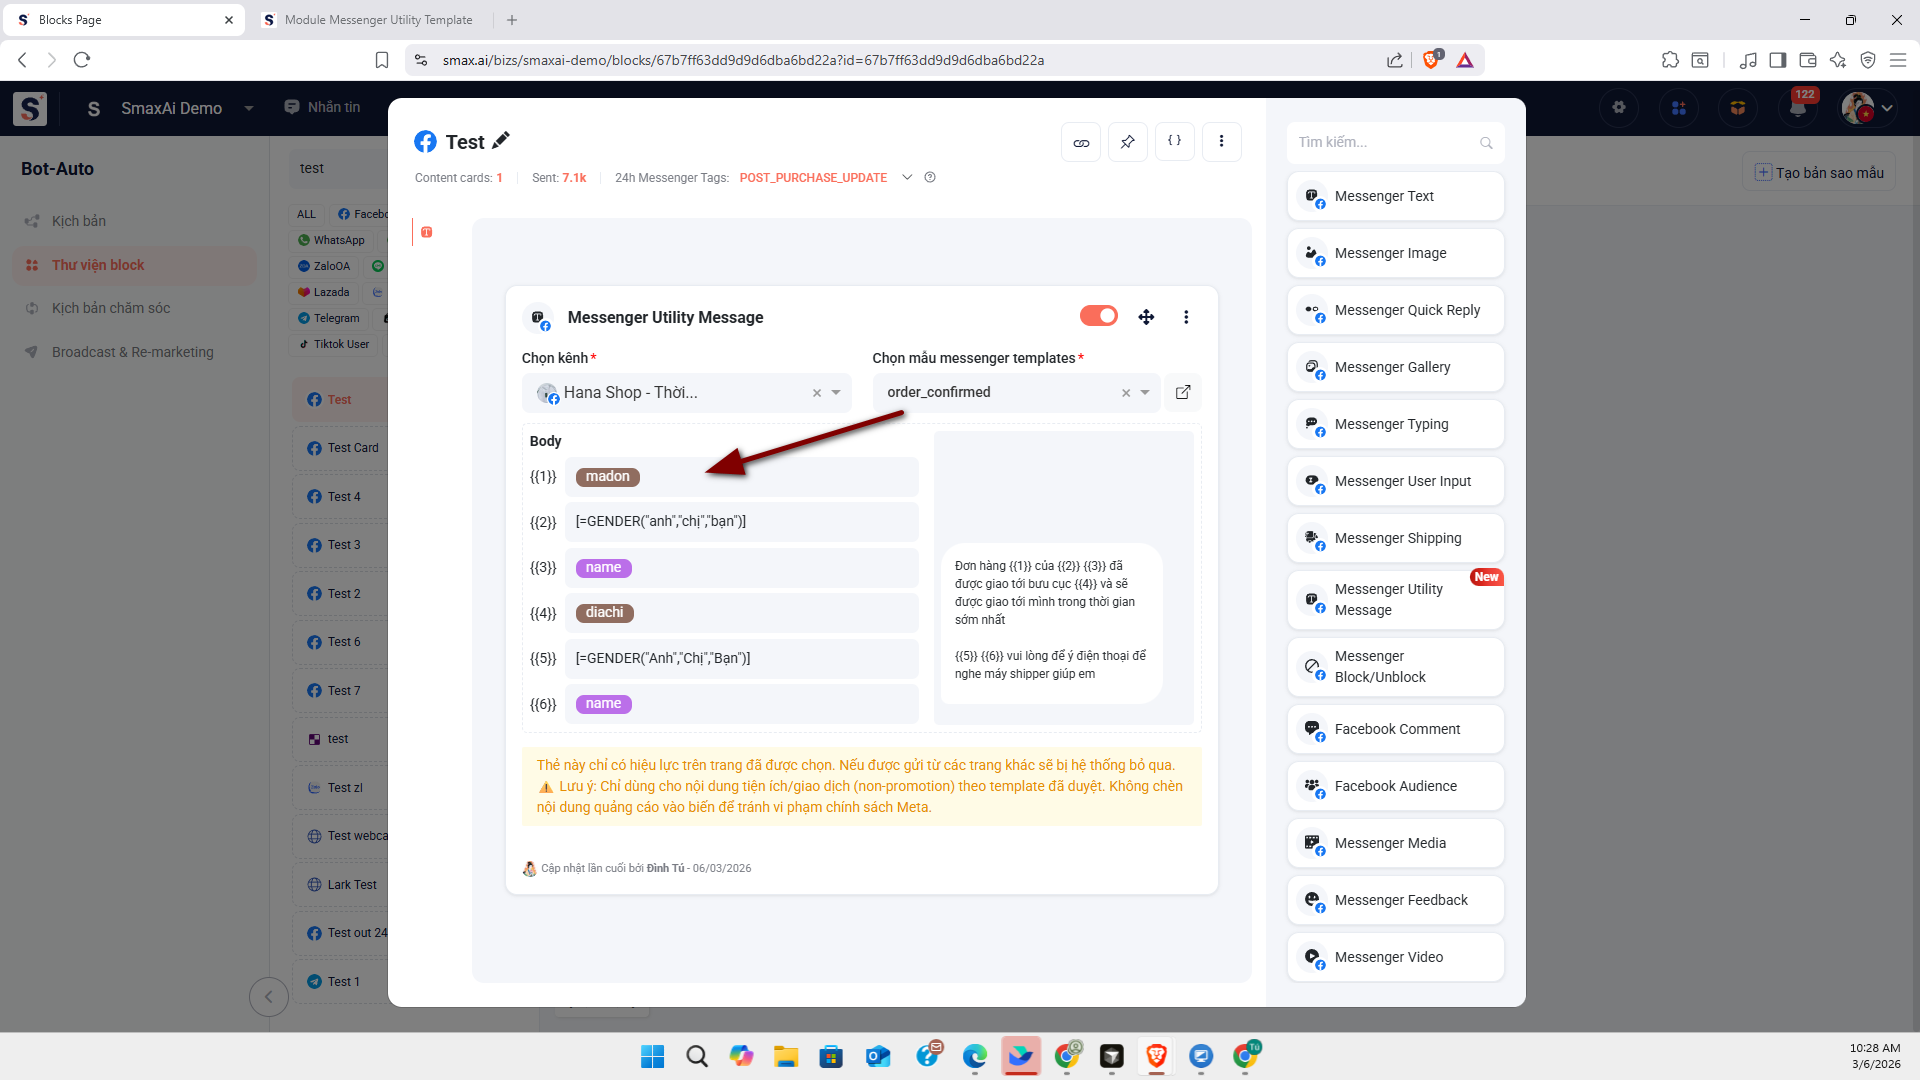Edit the Test block name with pencil icon
Image resolution: width=1920 pixels, height=1080 pixels.
pos(501,141)
